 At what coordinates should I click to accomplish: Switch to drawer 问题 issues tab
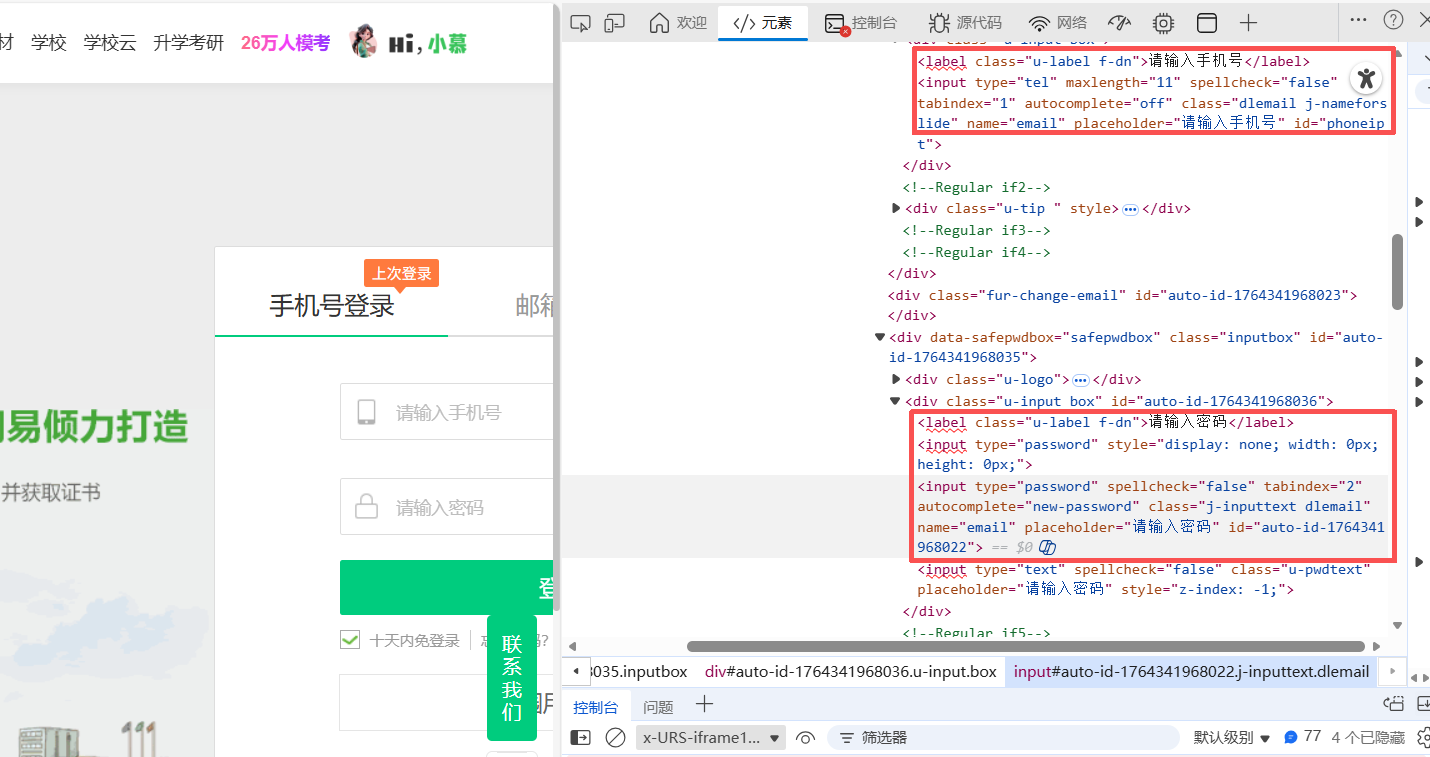[x=658, y=707]
